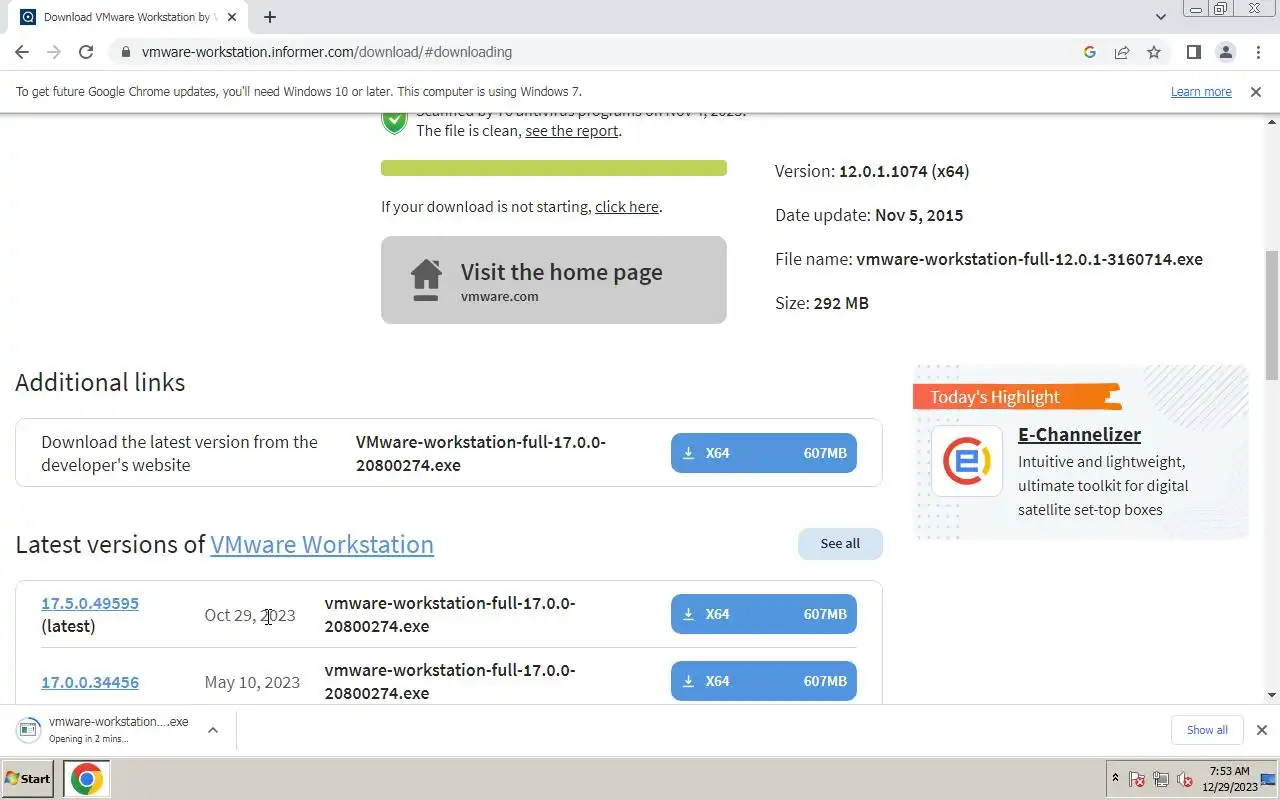Bookmark this page with star
Screen dimensions: 1280x800
click(1154, 52)
